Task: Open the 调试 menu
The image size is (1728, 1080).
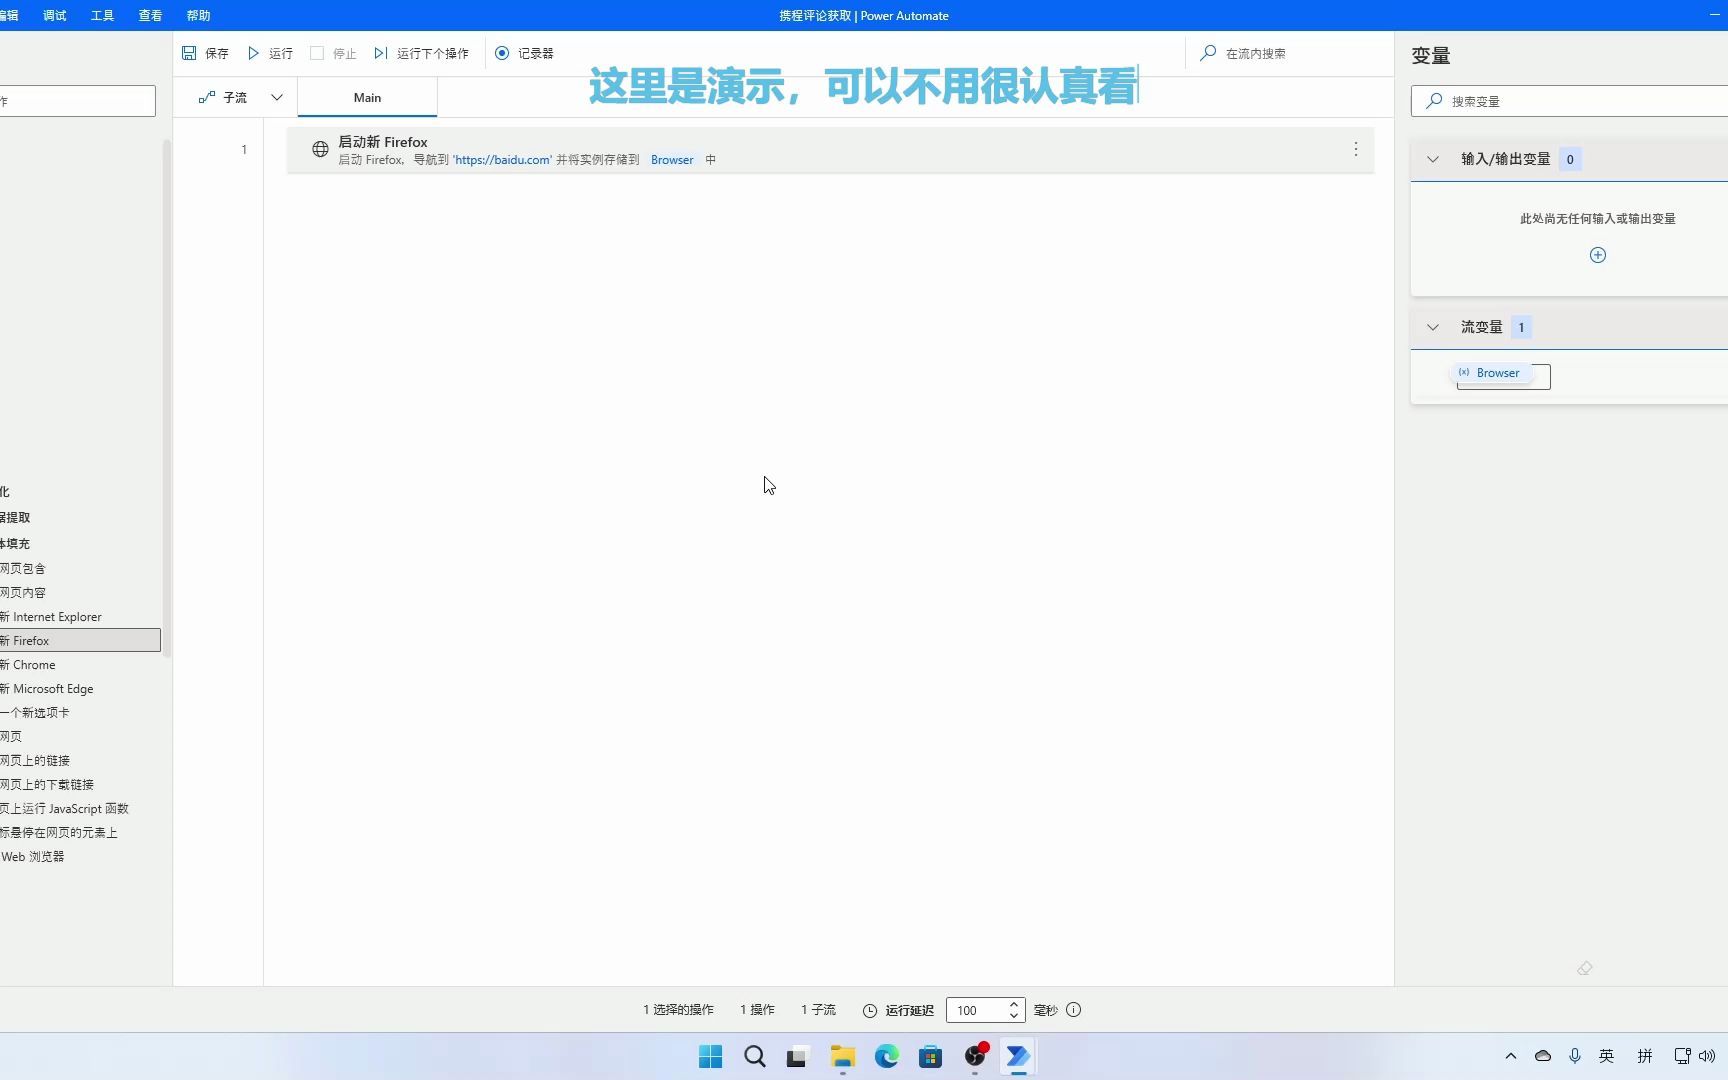Action: pos(54,15)
